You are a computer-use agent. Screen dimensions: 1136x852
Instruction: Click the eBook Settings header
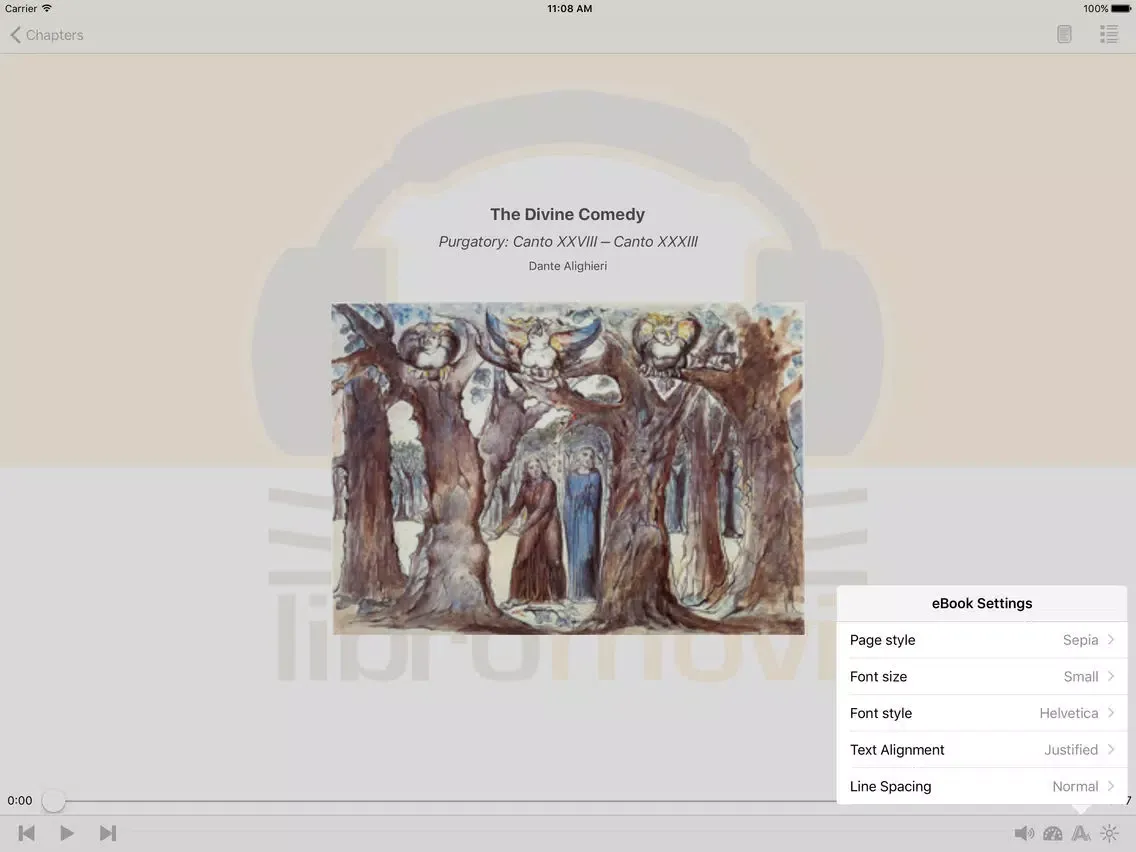[982, 604]
